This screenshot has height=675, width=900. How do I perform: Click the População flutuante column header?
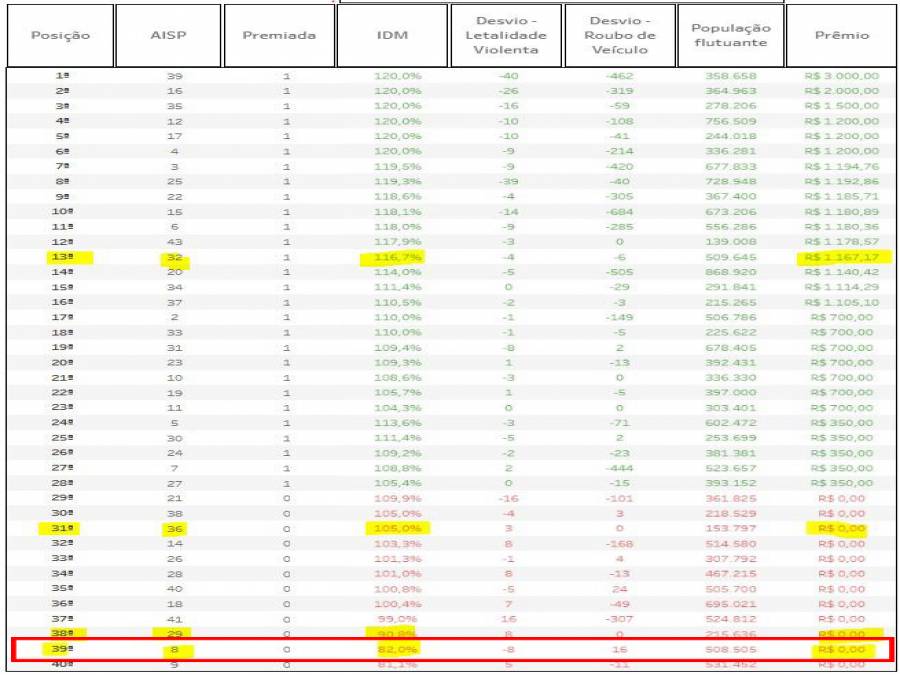[730, 35]
